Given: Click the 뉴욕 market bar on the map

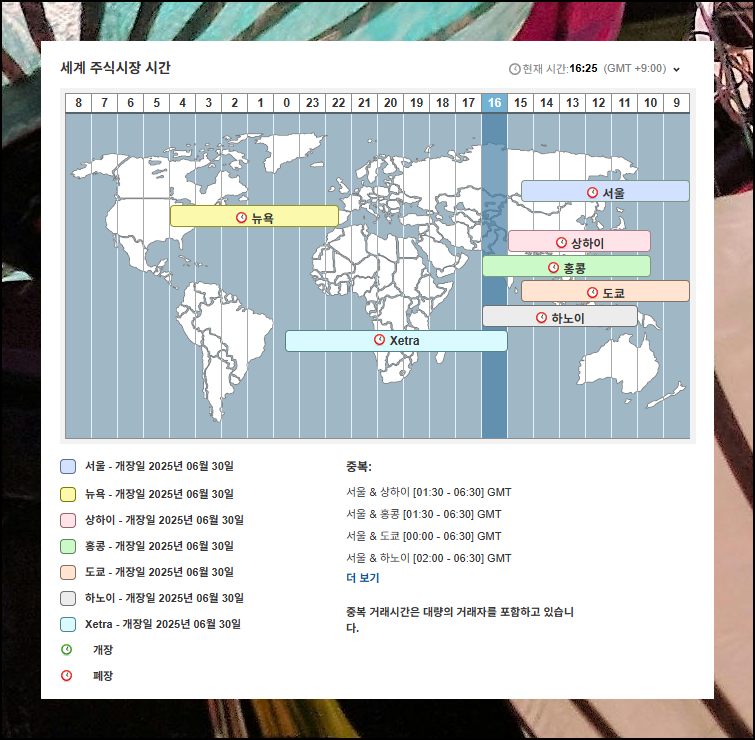Looking at the screenshot, I should (x=254, y=216).
